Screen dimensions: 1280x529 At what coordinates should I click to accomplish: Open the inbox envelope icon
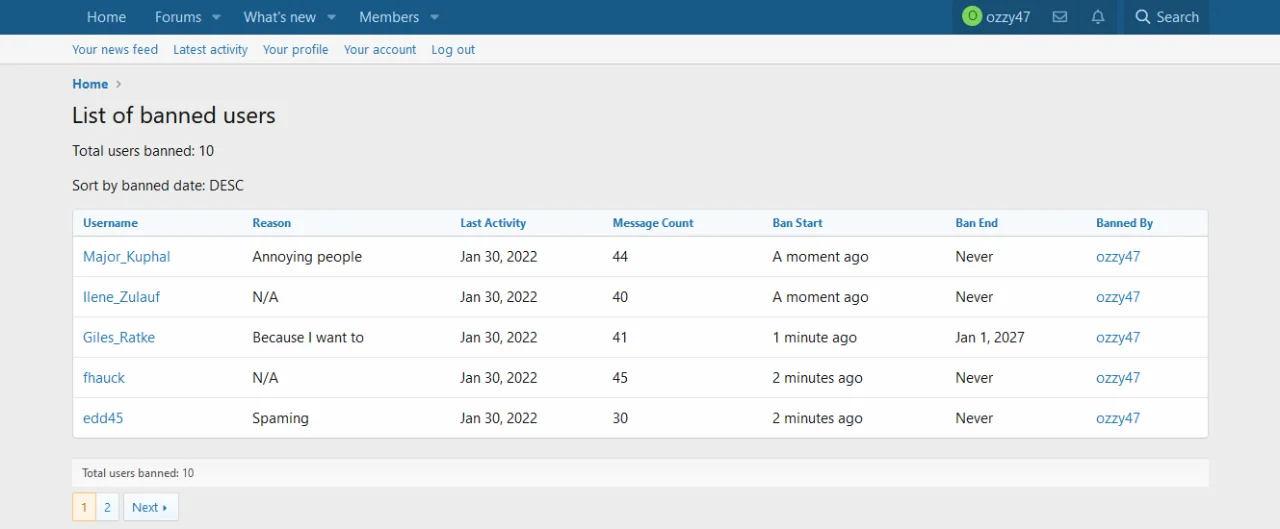click(1060, 17)
